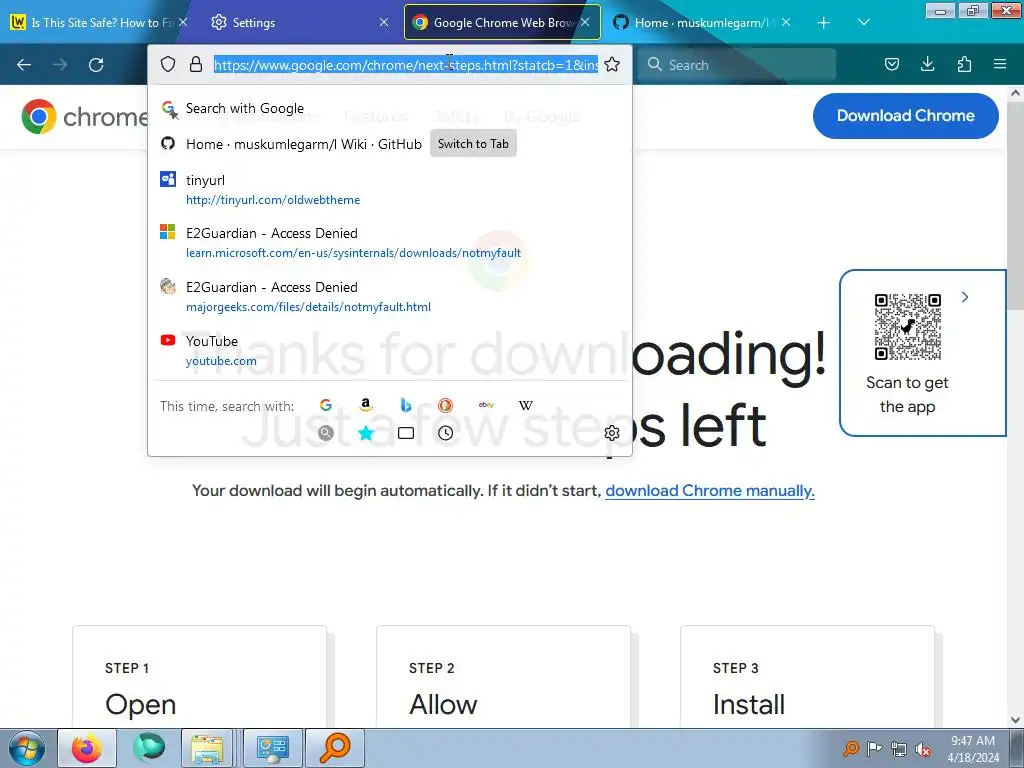The width and height of the screenshot is (1024, 768).
Task: Search history with the clock icon
Action: tap(445, 432)
